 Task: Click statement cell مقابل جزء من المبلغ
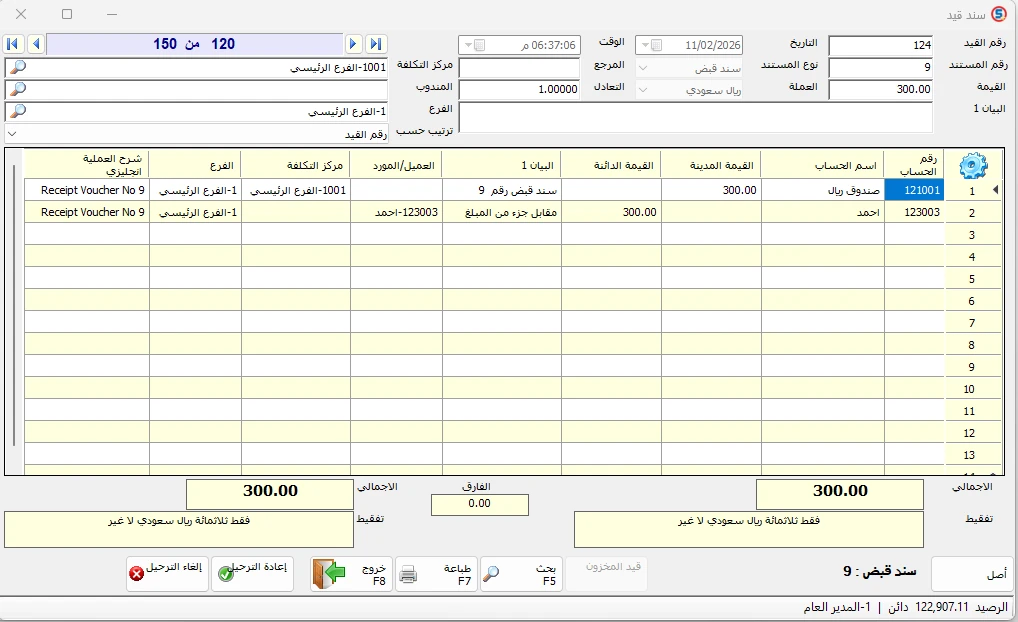pos(501,212)
